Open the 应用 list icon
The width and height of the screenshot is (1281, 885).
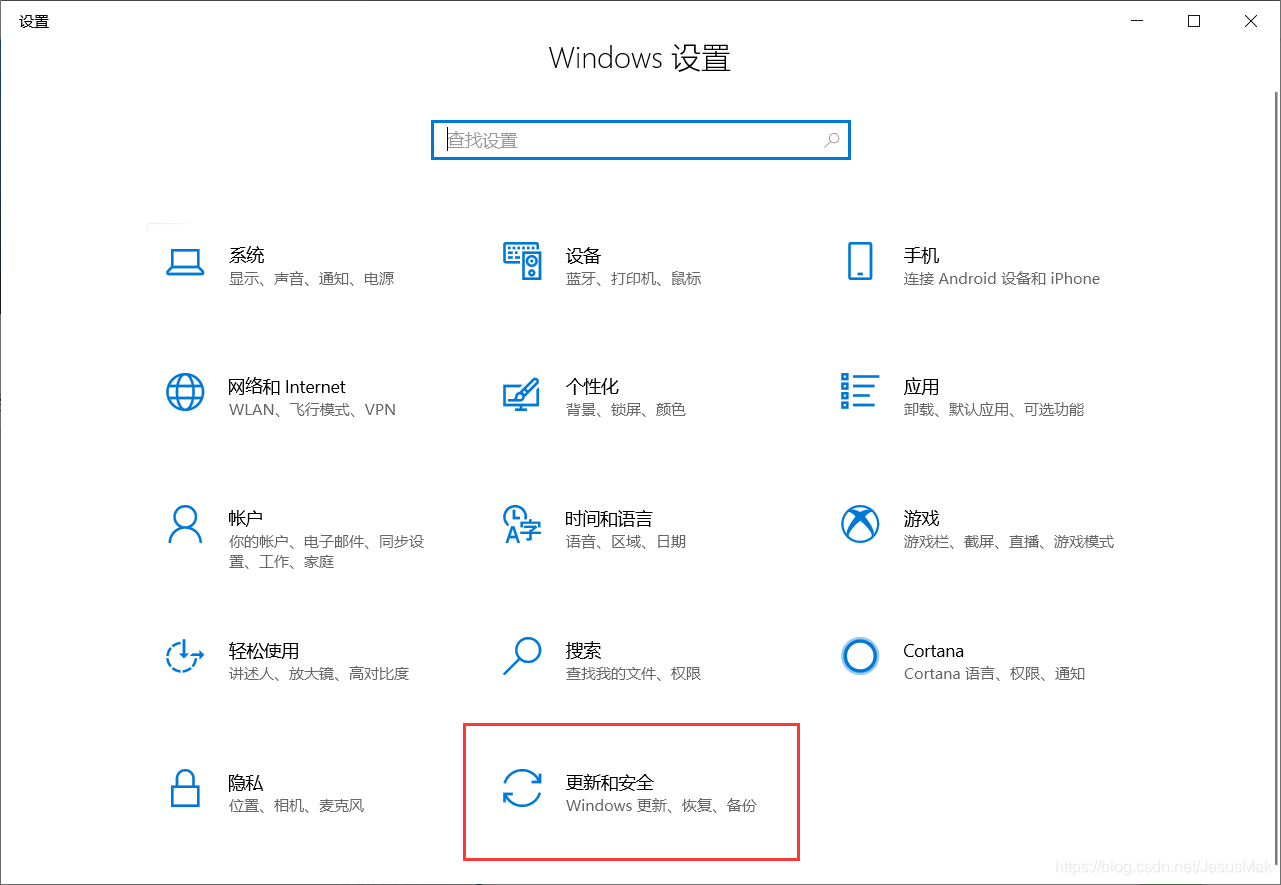tap(860, 392)
